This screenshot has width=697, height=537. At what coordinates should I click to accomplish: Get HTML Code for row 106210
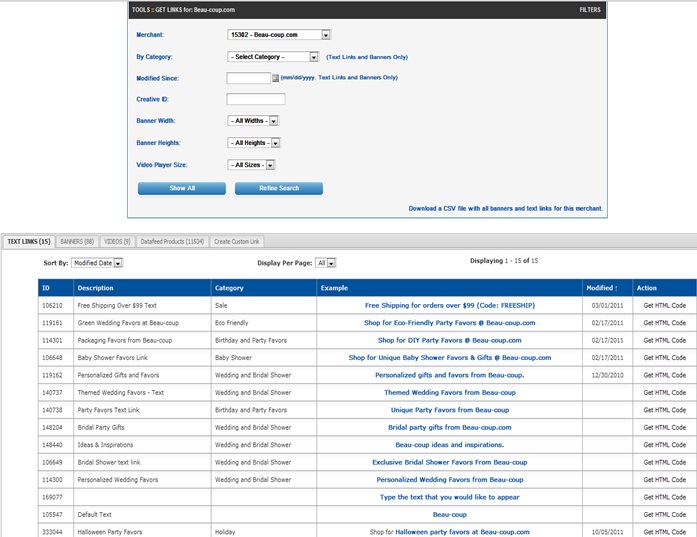(x=665, y=305)
